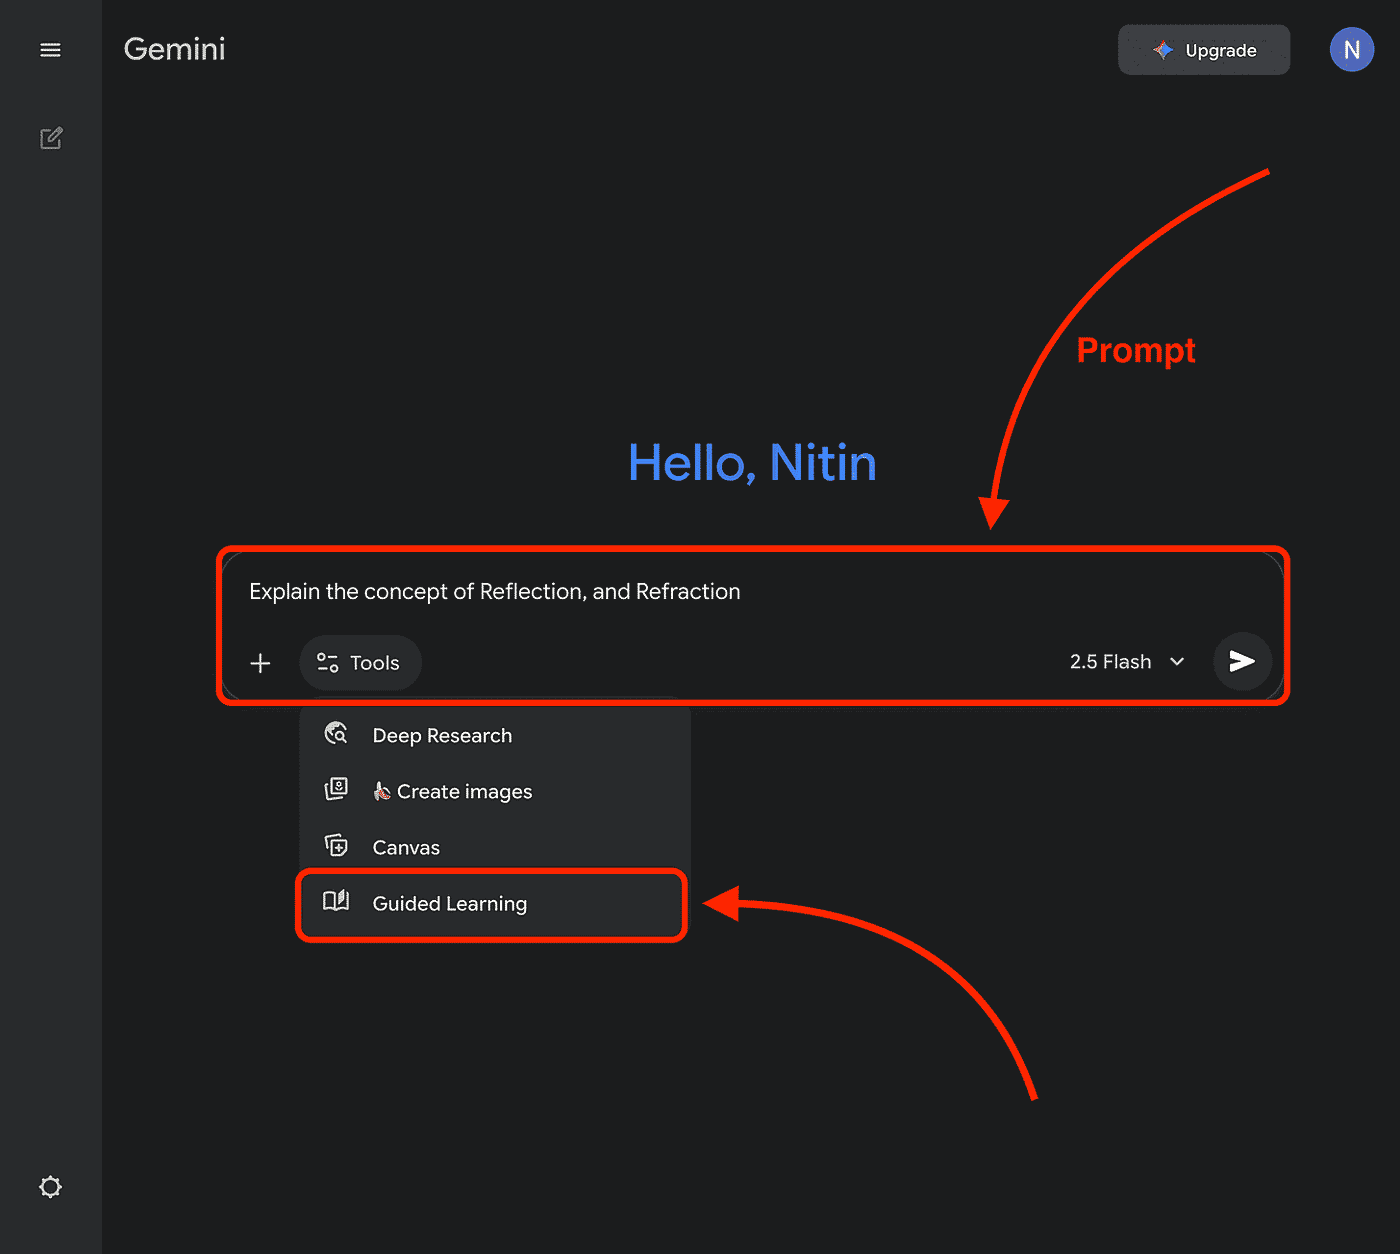
Task: Click the plus icon to add files
Action: pyautogui.click(x=260, y=663)
